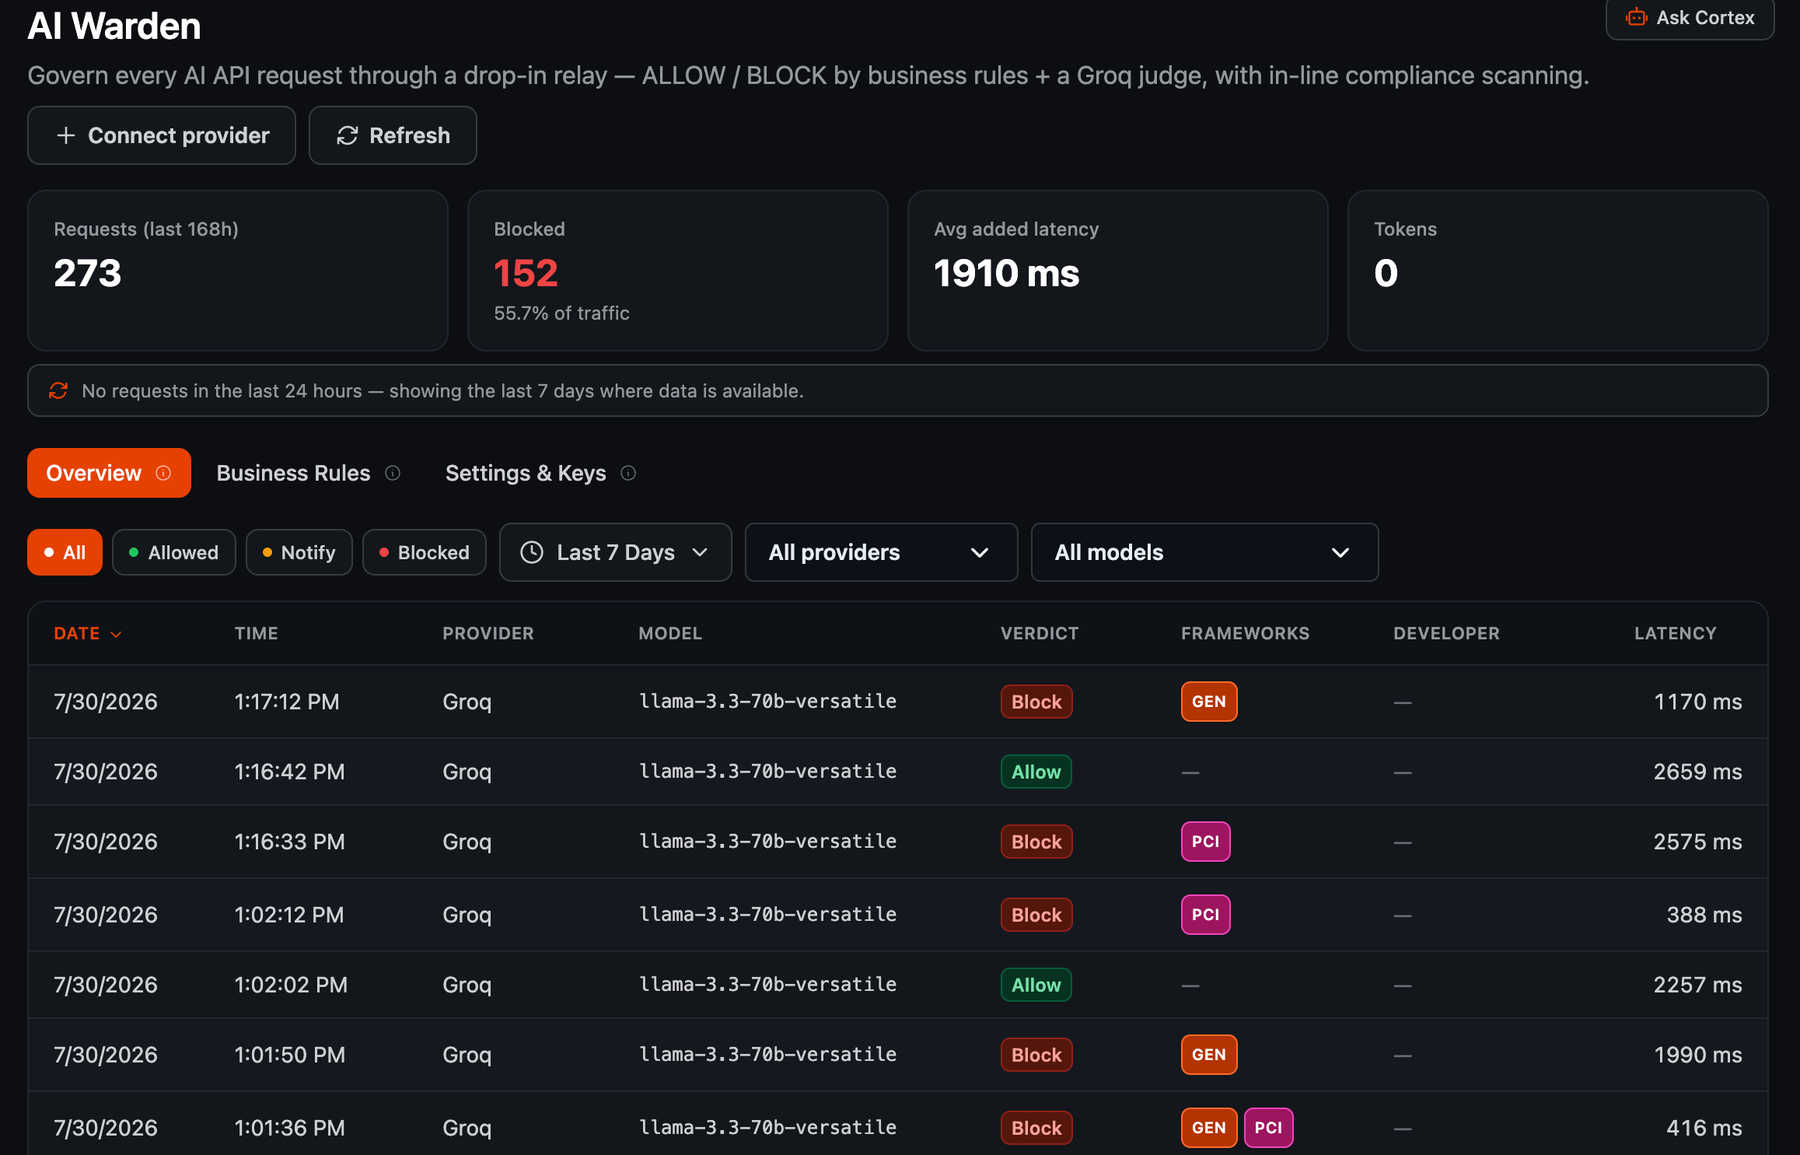The width and height of the screenshot is (1800, 1155).
Task: Click the Blocked 152 stat card
Action: [x=678, y=271]
